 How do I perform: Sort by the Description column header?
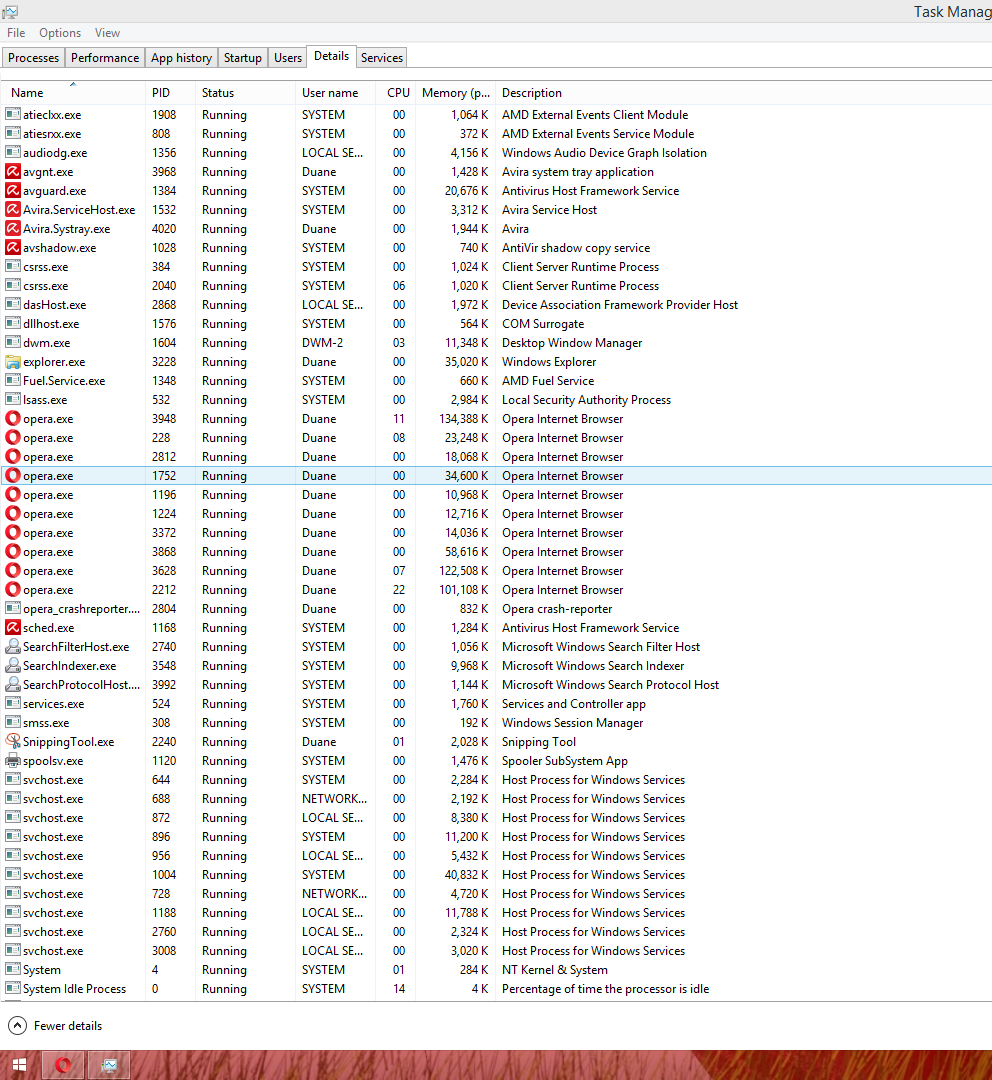(532, 93)
